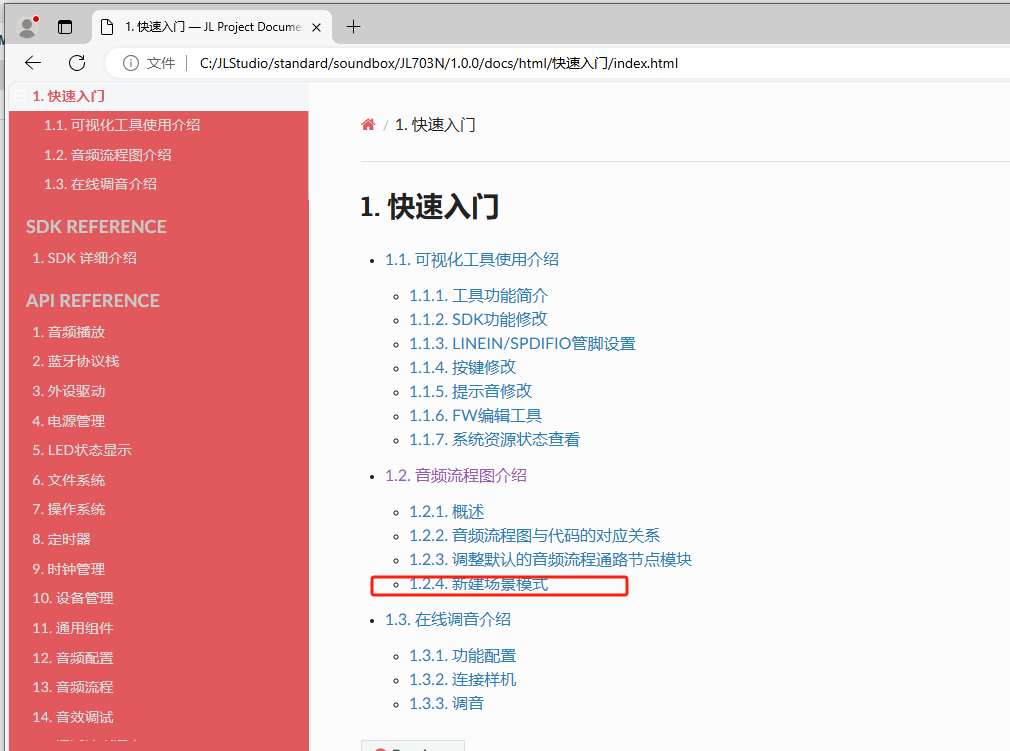1010x751 pixels.
Task: Go back to the previous page
Action: (x=33, y=63)
